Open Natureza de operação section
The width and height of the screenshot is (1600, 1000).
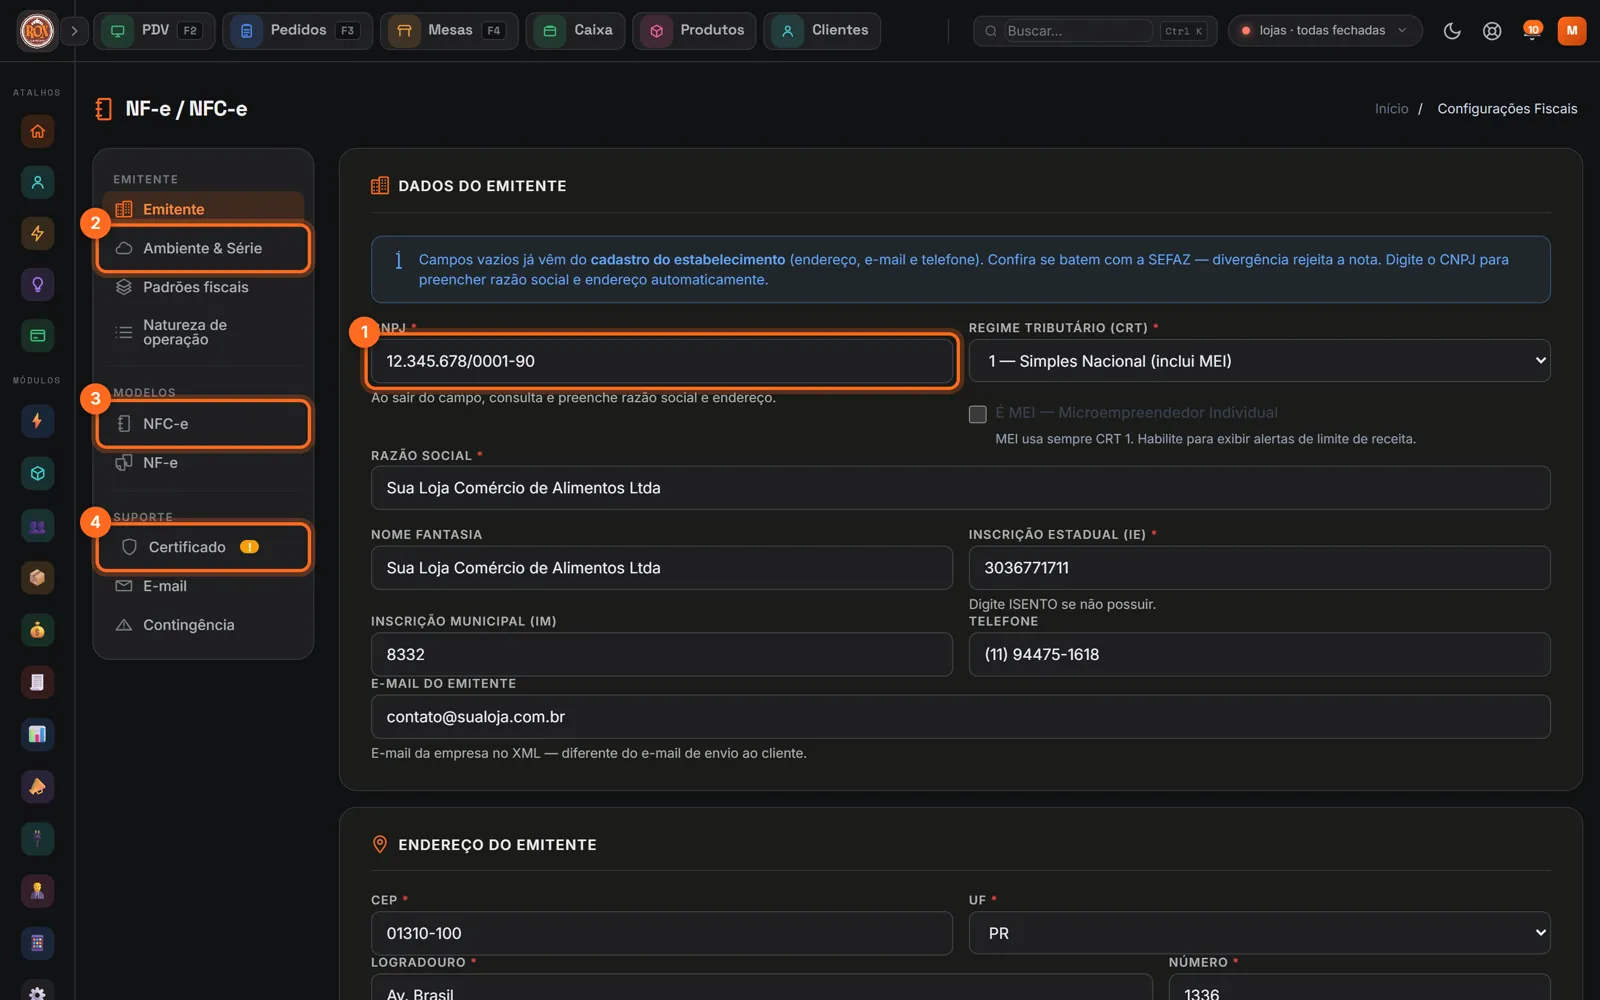coord(203,332)
